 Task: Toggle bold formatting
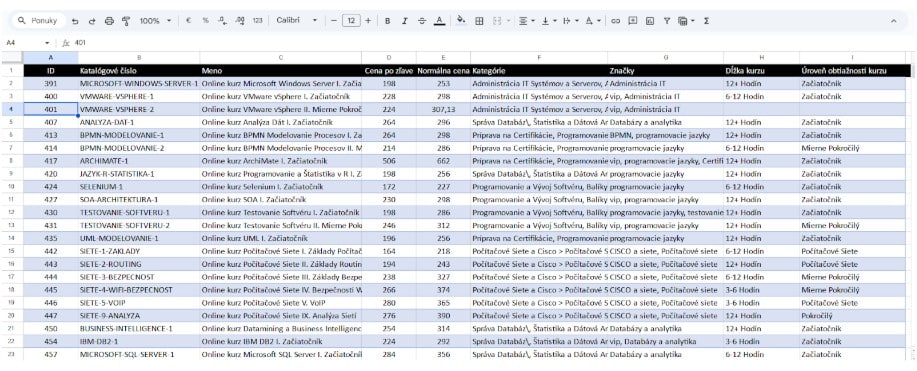[x=387, y=20]
